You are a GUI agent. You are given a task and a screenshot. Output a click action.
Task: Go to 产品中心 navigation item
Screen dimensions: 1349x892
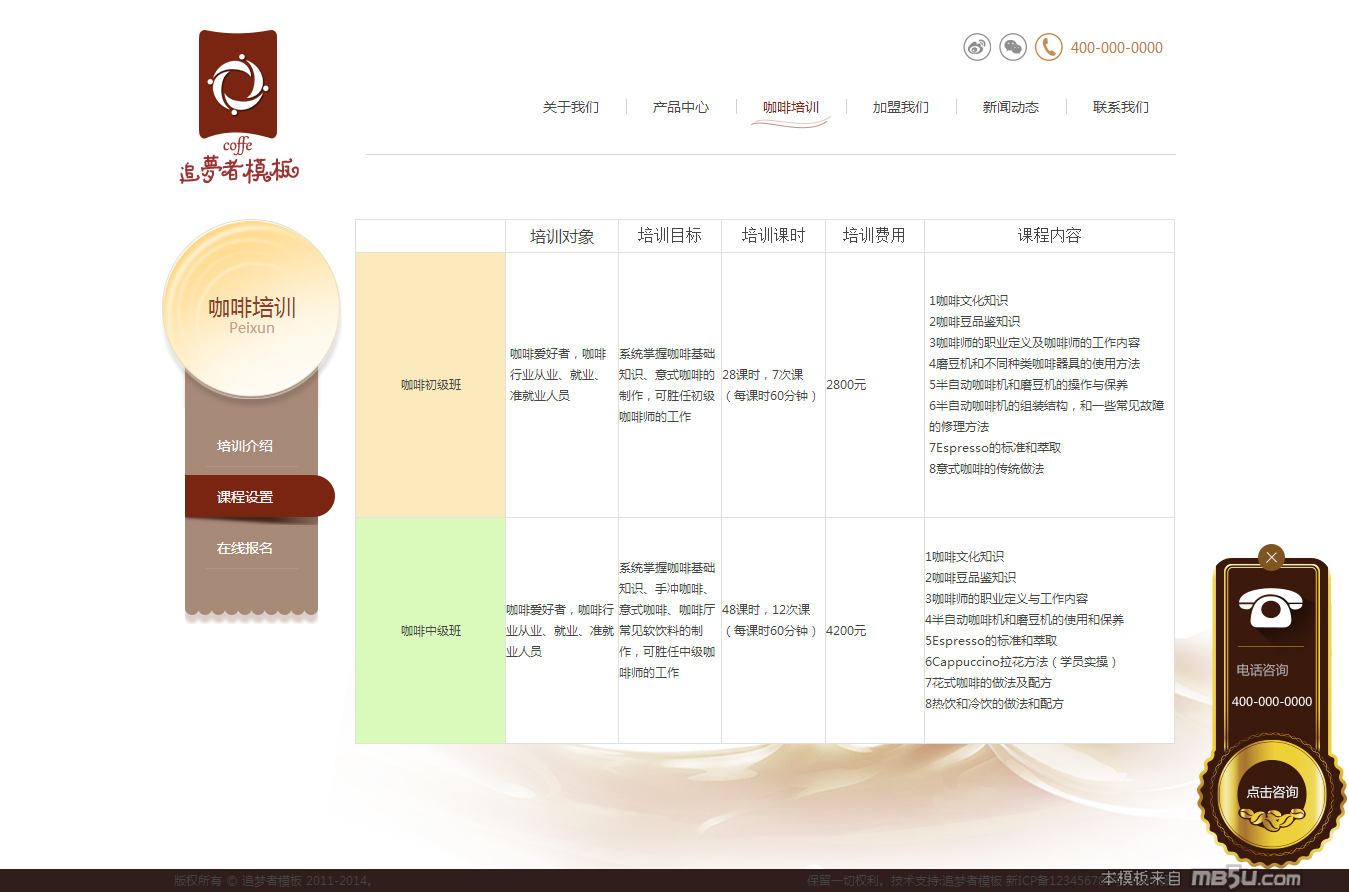pyautogui.click(x=681, y=107)
